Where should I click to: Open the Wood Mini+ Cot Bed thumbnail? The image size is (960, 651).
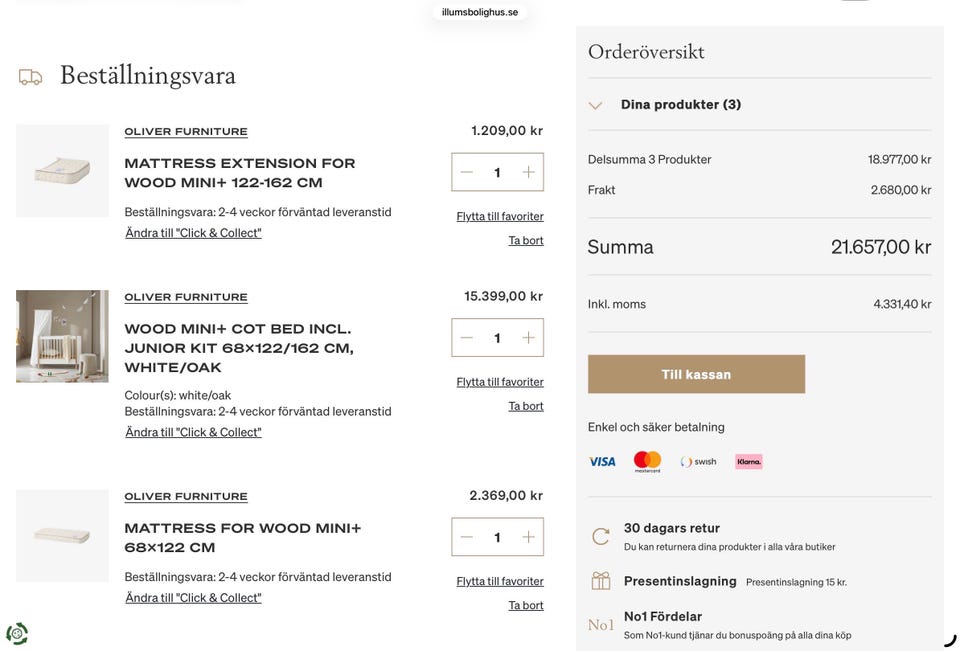62,336
